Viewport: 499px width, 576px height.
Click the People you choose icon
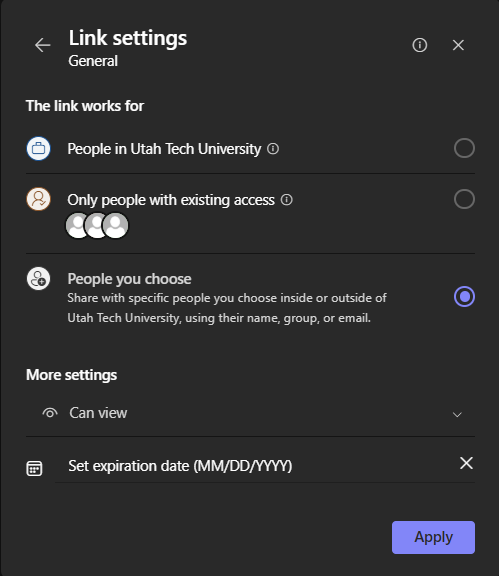39,278
